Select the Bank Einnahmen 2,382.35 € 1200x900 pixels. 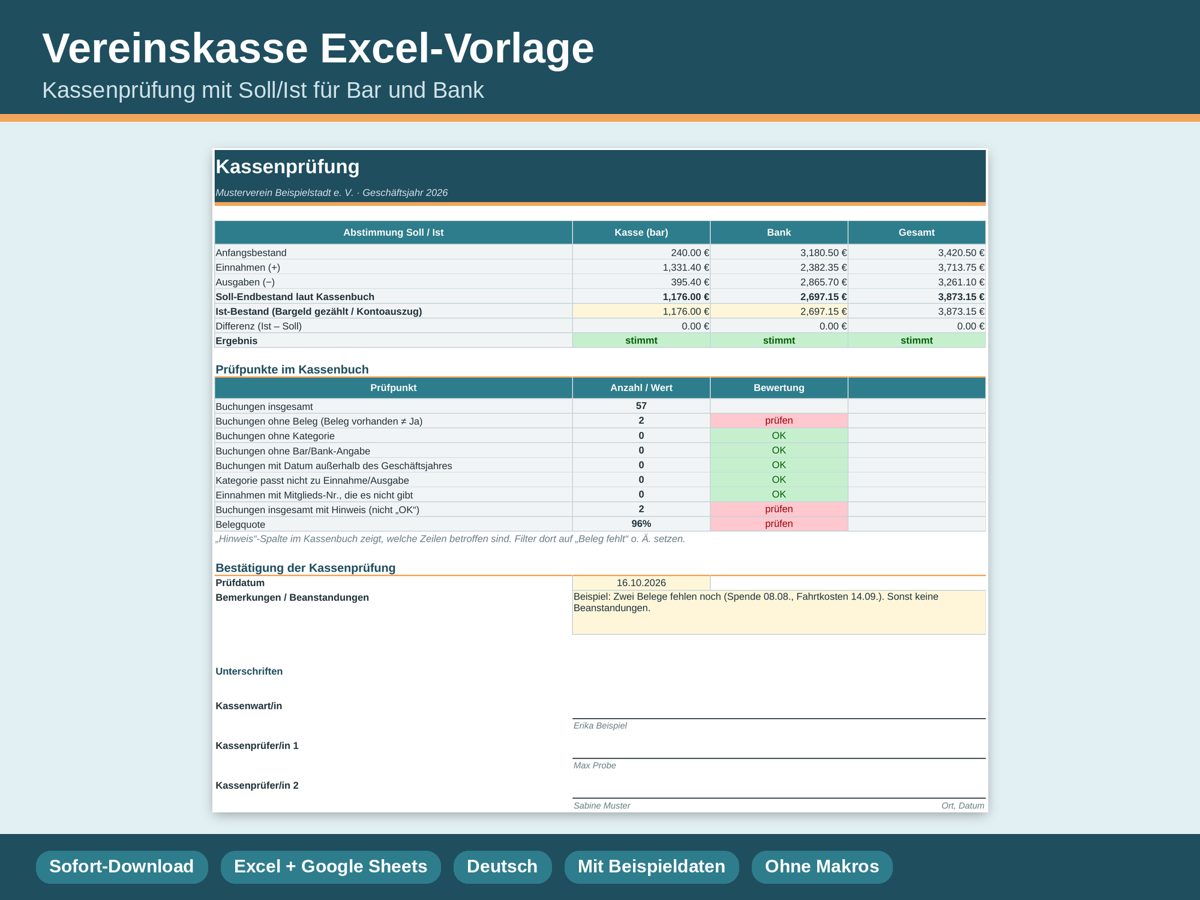(823, 268)
